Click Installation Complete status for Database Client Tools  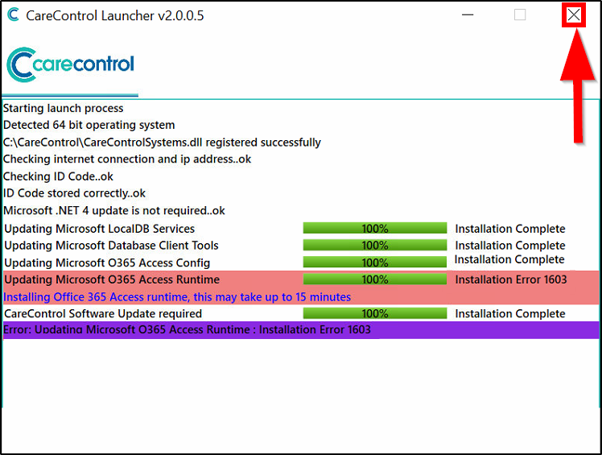[510, 245]
